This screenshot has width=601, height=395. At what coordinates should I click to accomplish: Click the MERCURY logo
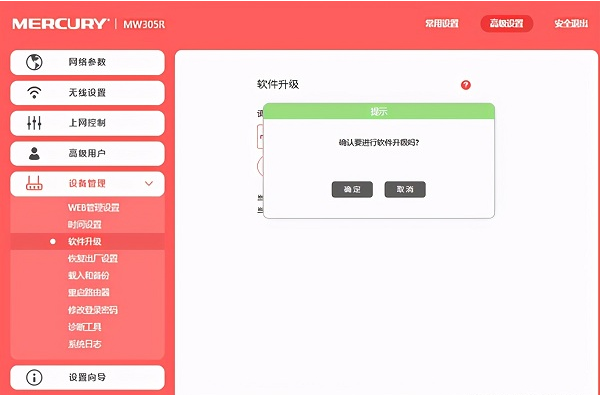pos(61,24)
